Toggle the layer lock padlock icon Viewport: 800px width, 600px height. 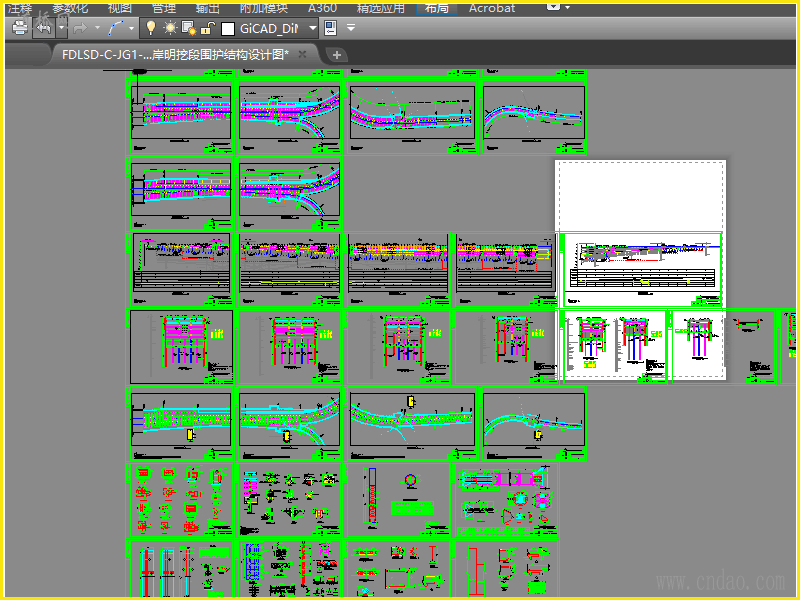(x=207, y=28)
